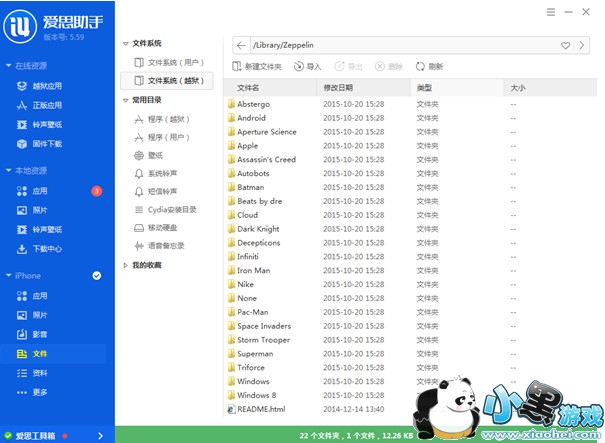Open 资料 in the iPhone section
The width and height of the screenshot is (605, 443).
[x=32, y=373]
